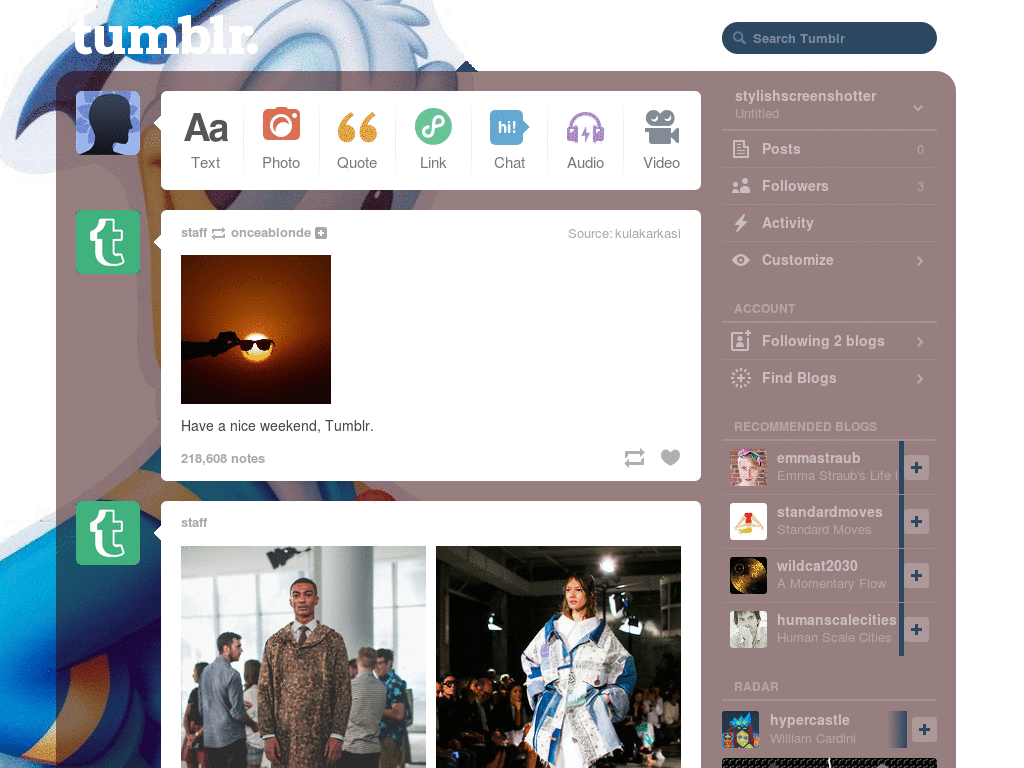Create a new Link post
The height and width of the screenshot is (768, 1024).
433,140
